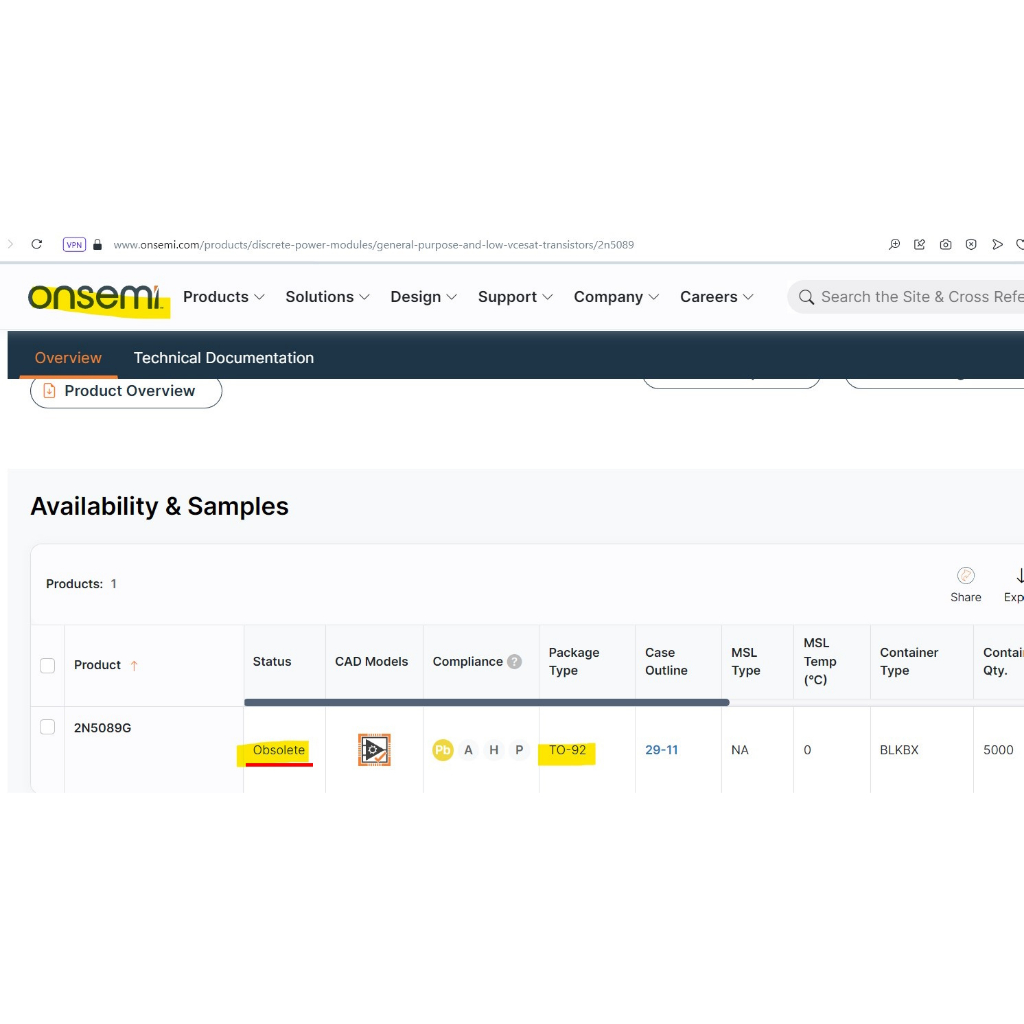
Task: Click the A compliance badge
Action: [x=468, y=750]
